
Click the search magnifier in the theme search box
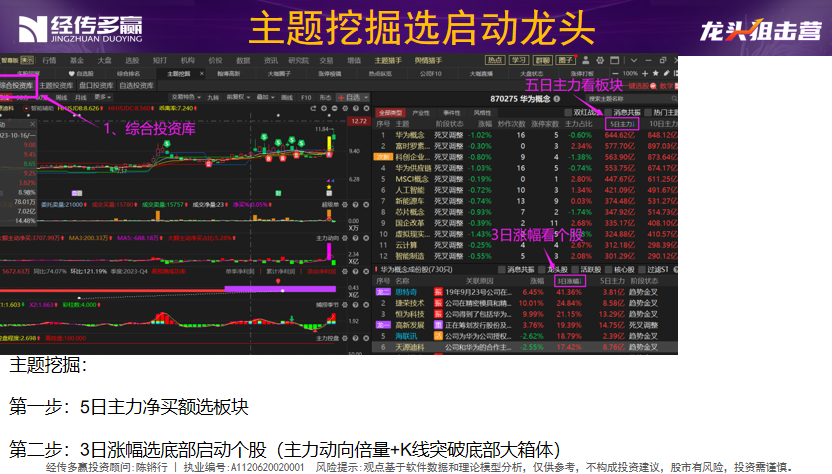tap(674, 99)
